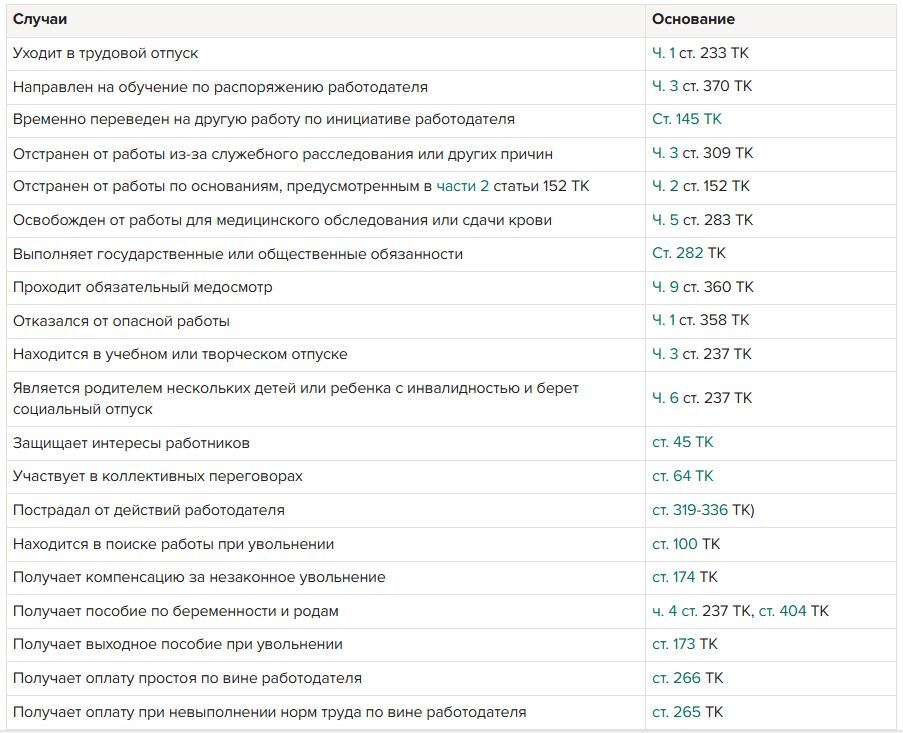This screenshot has height=733, width=903.
Task: Open the 'Ст. 145 ТК' link
Action: [x=686, y=119]
